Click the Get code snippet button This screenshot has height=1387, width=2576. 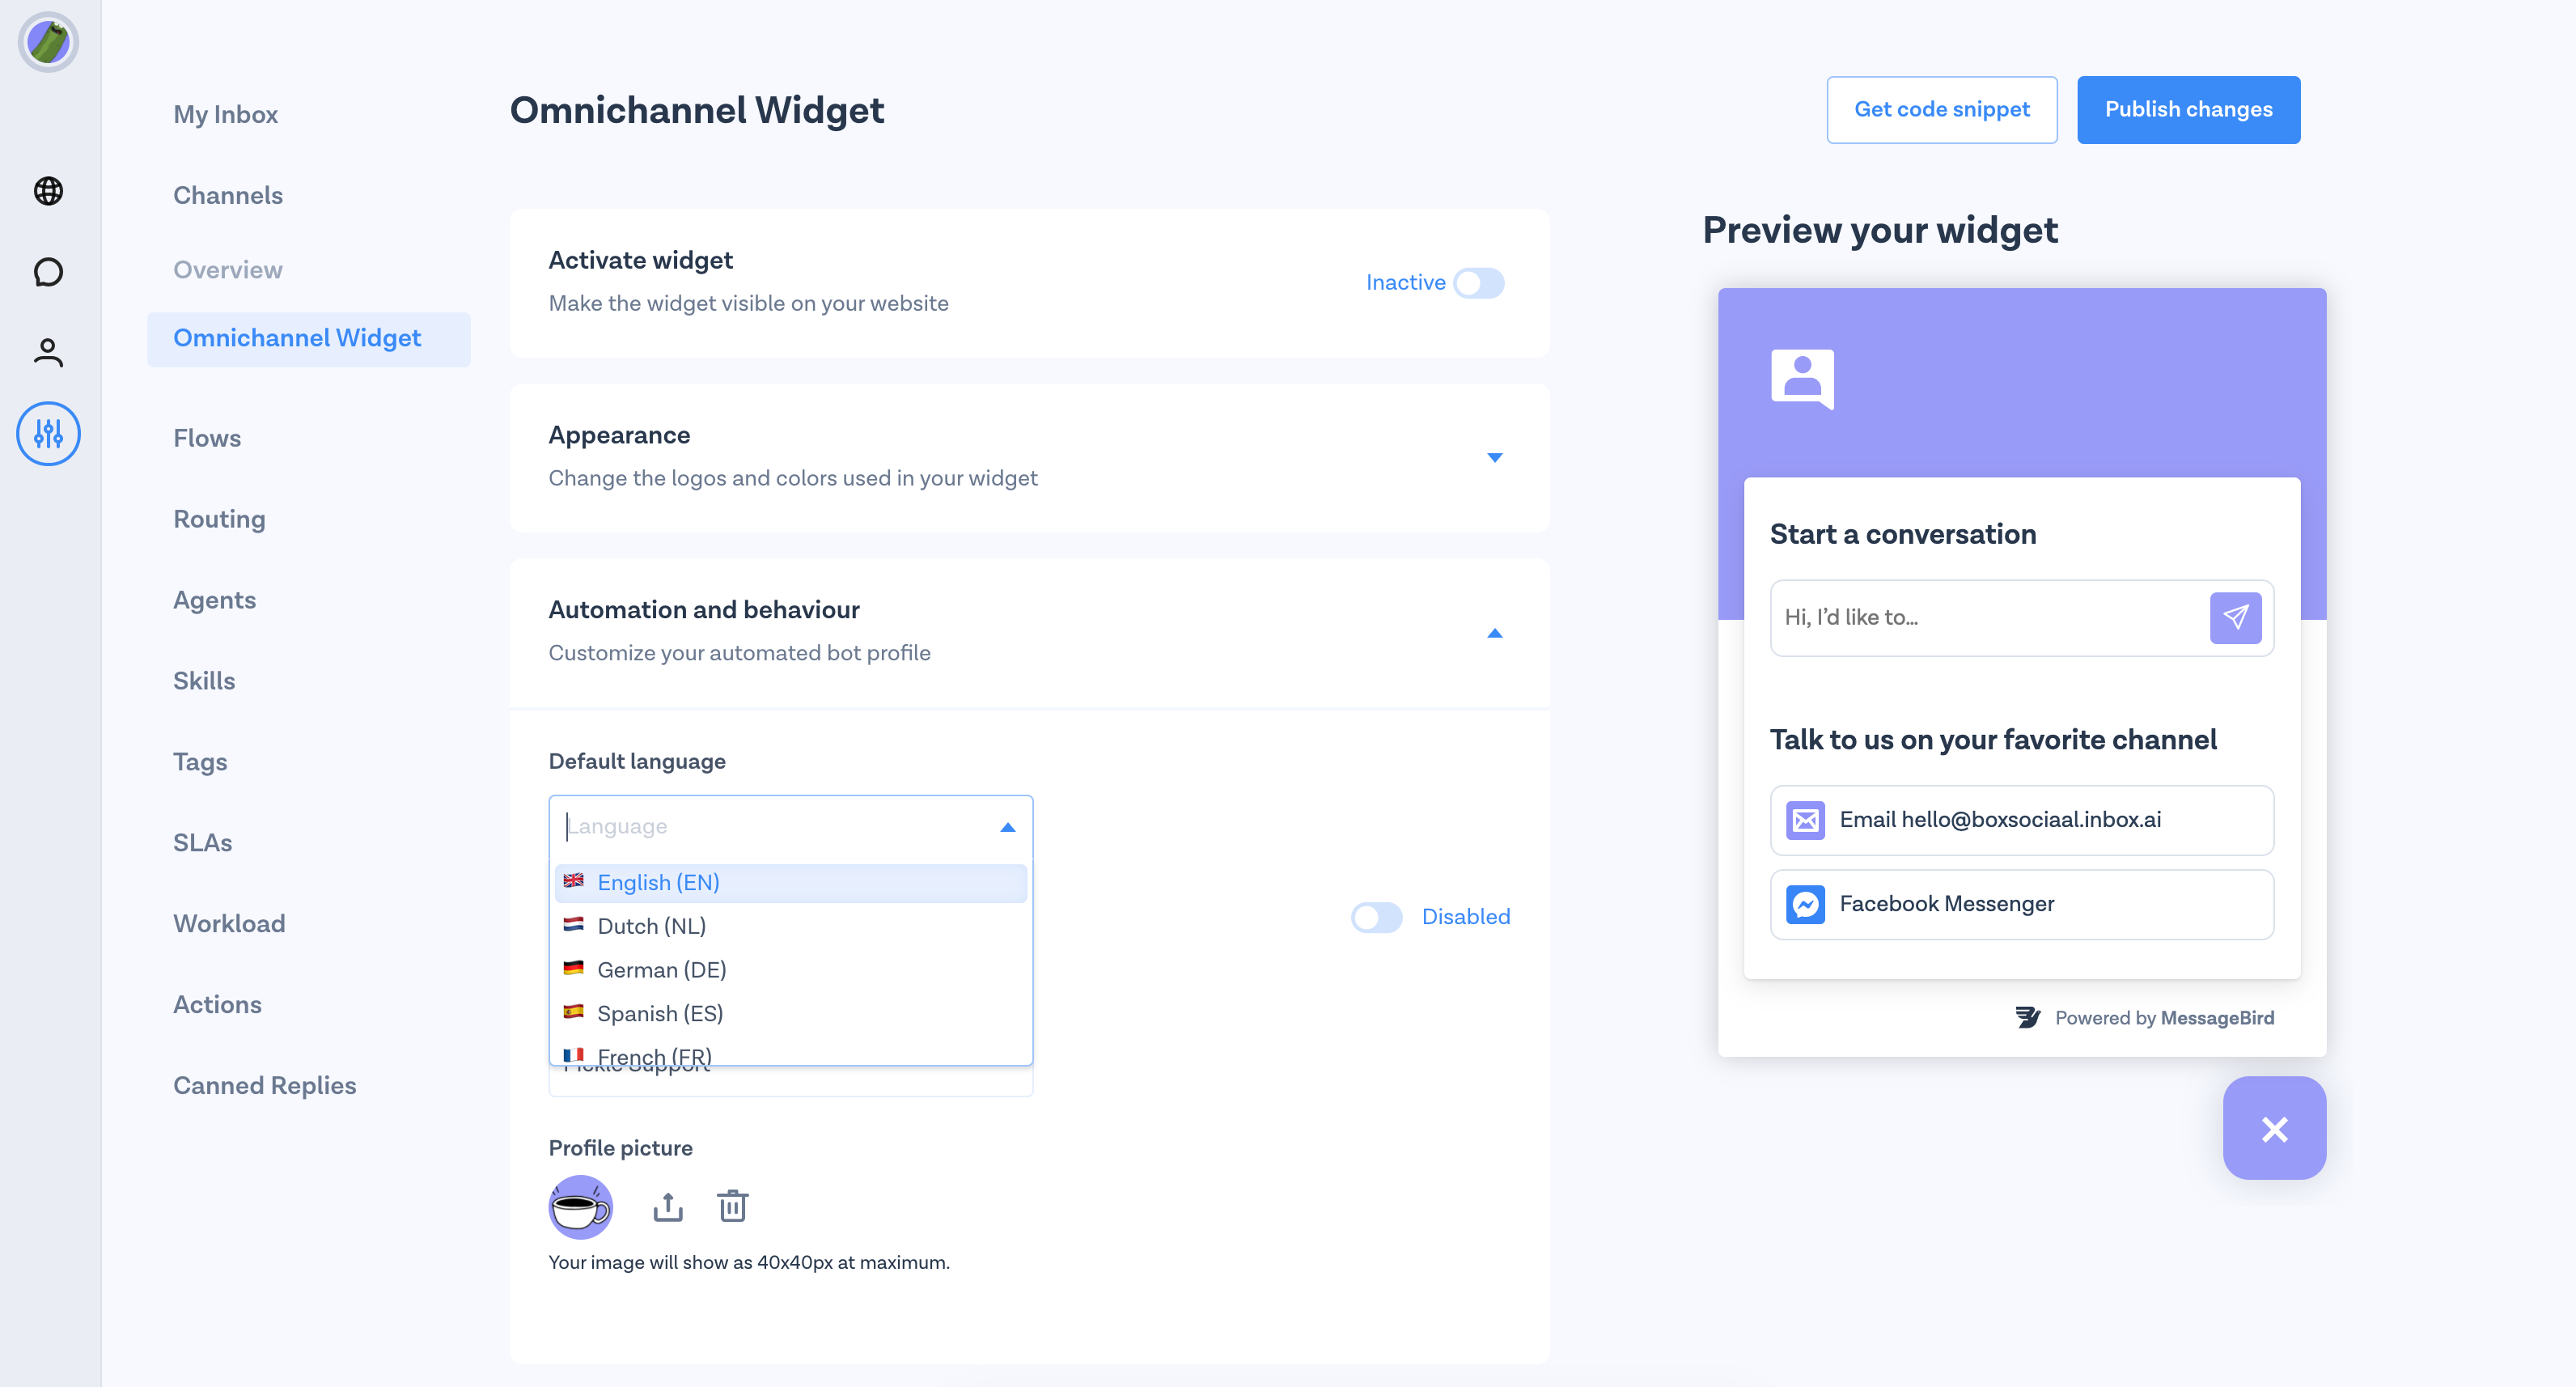(x=1941, y=110)
